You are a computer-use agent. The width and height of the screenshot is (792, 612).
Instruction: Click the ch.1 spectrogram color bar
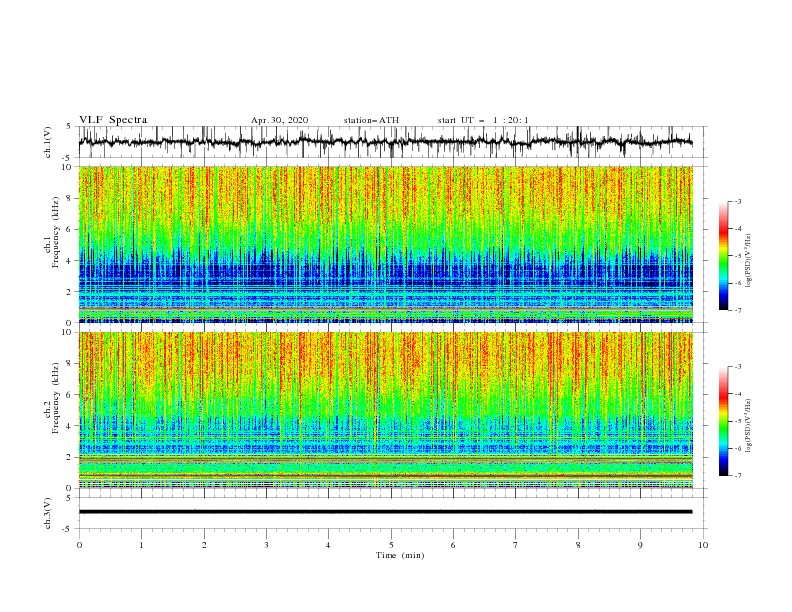pos(723,256)
